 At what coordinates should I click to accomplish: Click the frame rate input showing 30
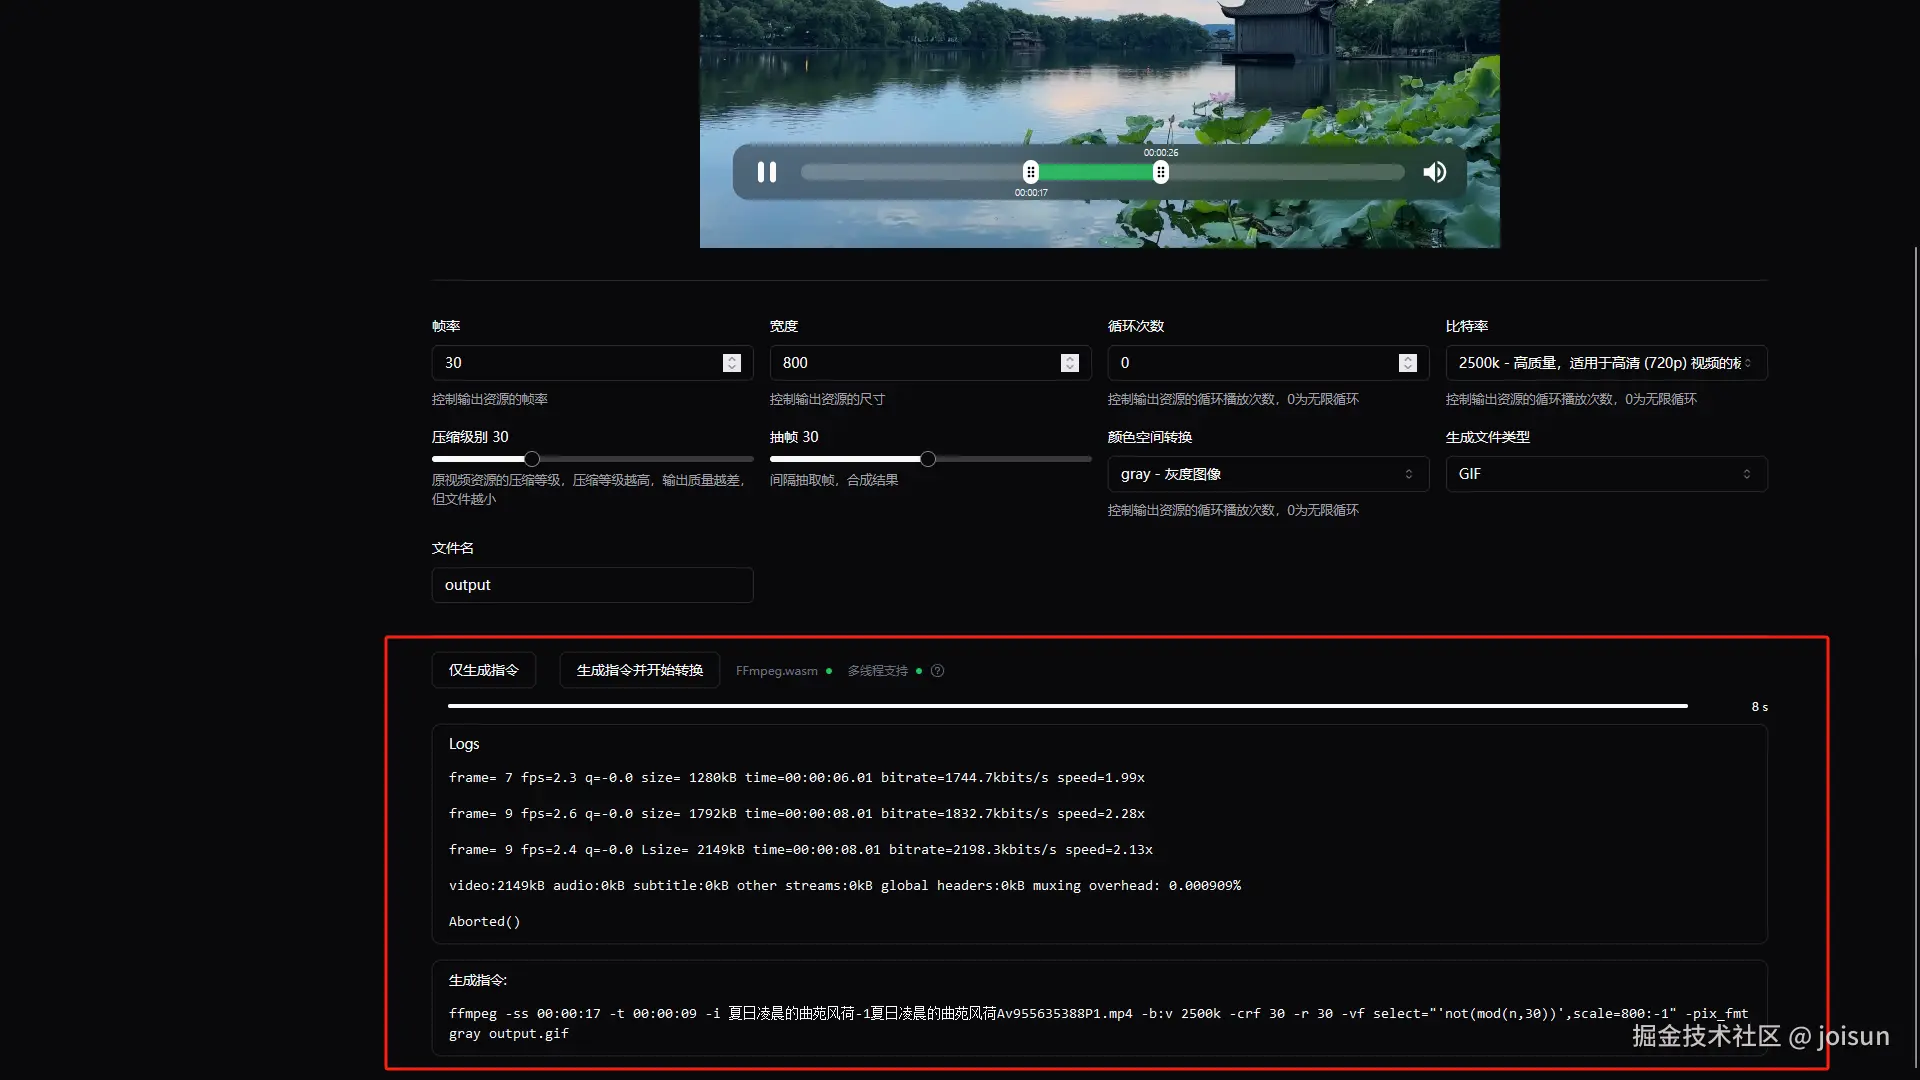575,363
